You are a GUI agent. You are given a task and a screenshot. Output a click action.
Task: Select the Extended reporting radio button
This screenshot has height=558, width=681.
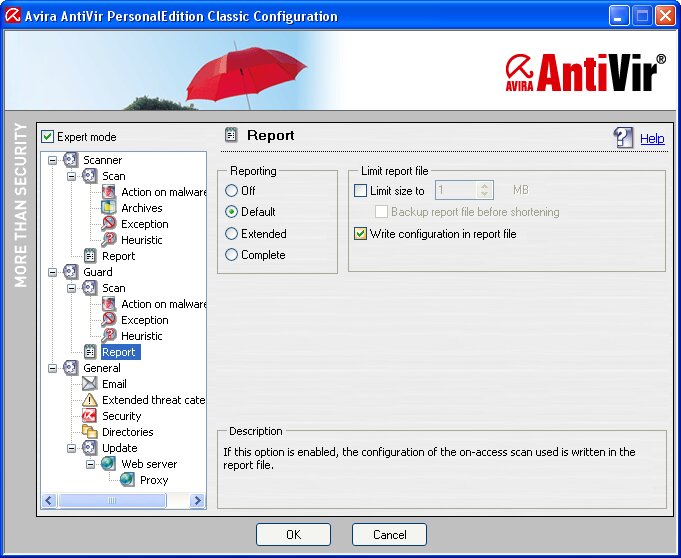(232, 234)
